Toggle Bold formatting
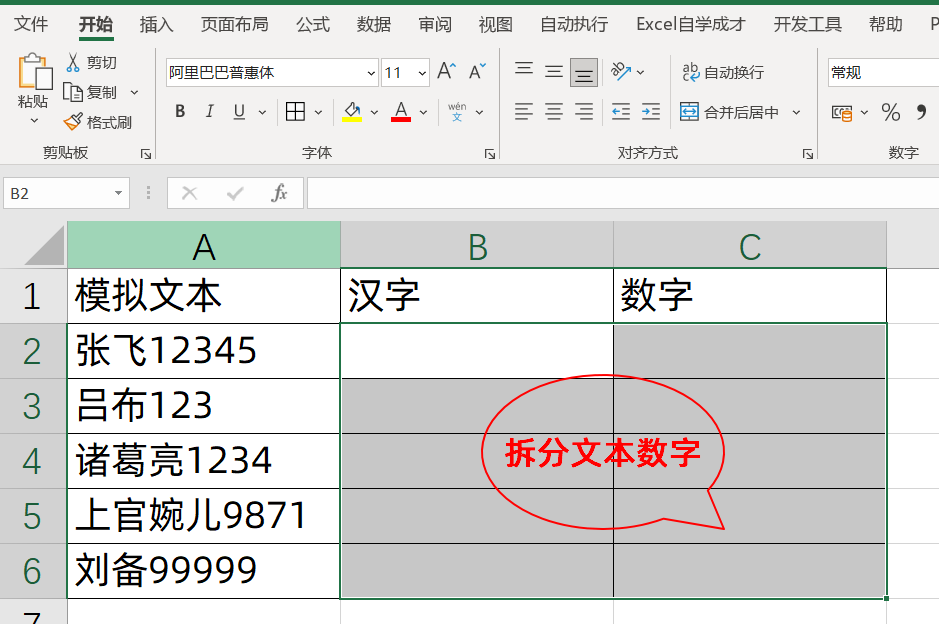This screenshot has width=939, height=624. (x=180, y=111)
